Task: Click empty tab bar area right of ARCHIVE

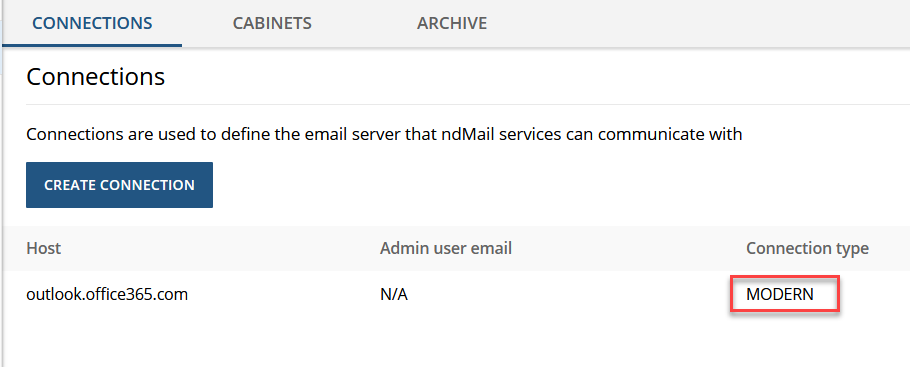Action: point(696,23)
